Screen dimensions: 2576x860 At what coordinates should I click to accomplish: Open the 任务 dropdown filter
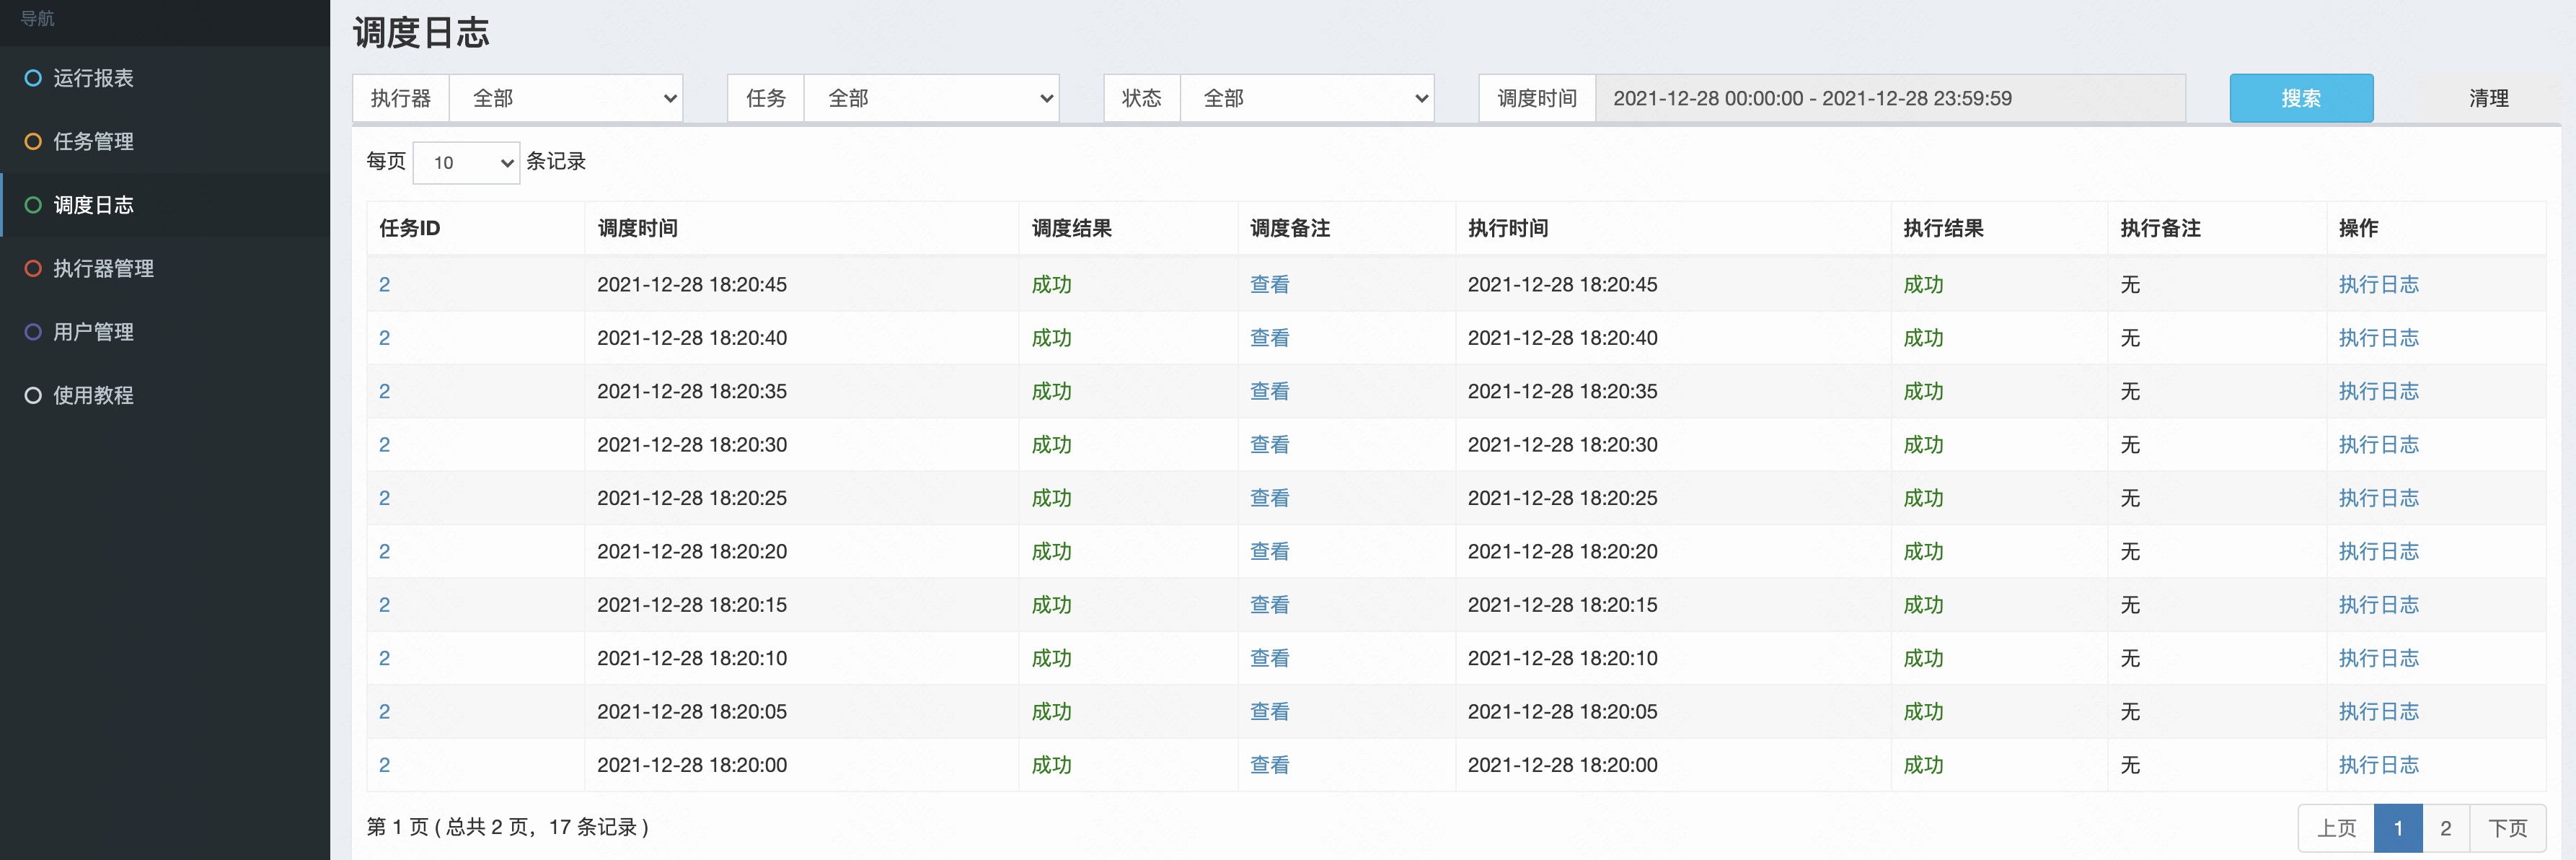tap(931, 98)
